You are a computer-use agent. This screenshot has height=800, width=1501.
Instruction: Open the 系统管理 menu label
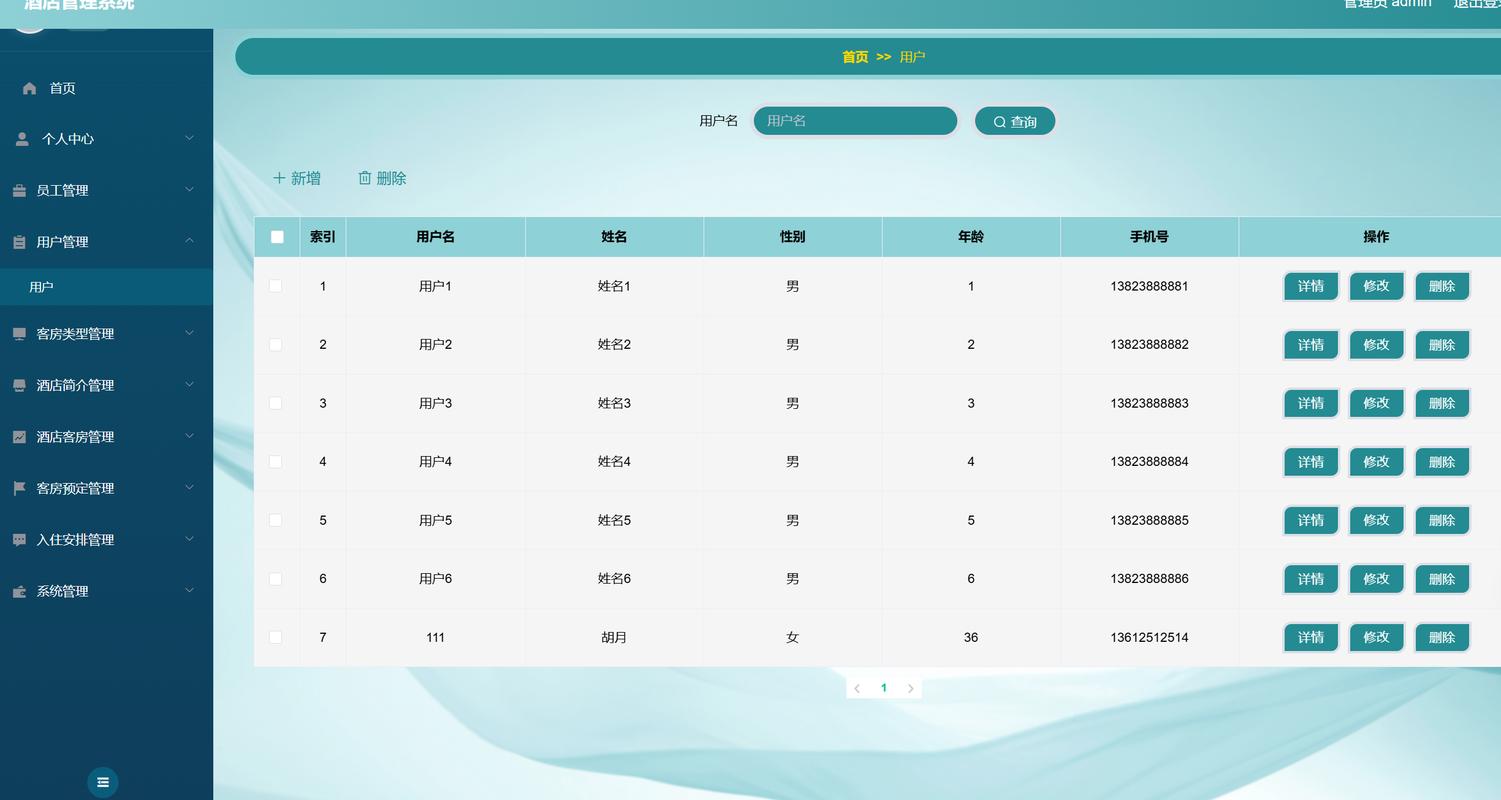click(x=62, y=591)
